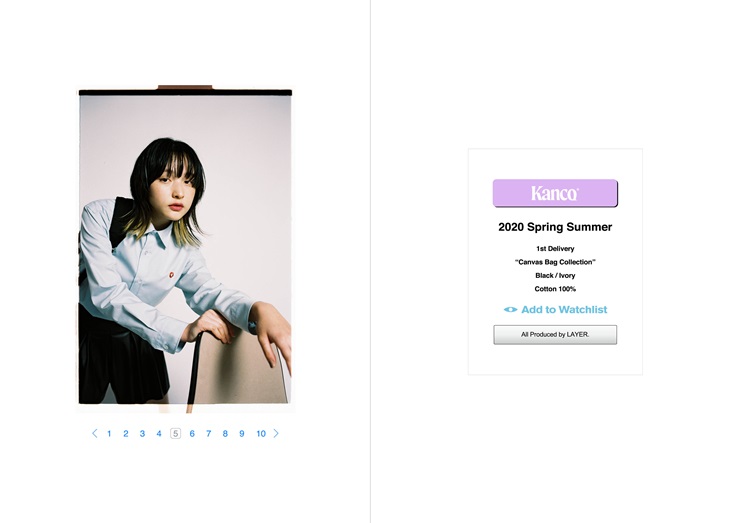View page 8 of the lookbook

coord(225,433)
